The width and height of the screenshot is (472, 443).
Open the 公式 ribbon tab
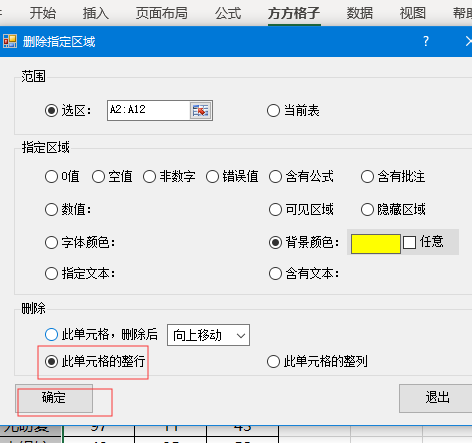(x=228, y=13)
